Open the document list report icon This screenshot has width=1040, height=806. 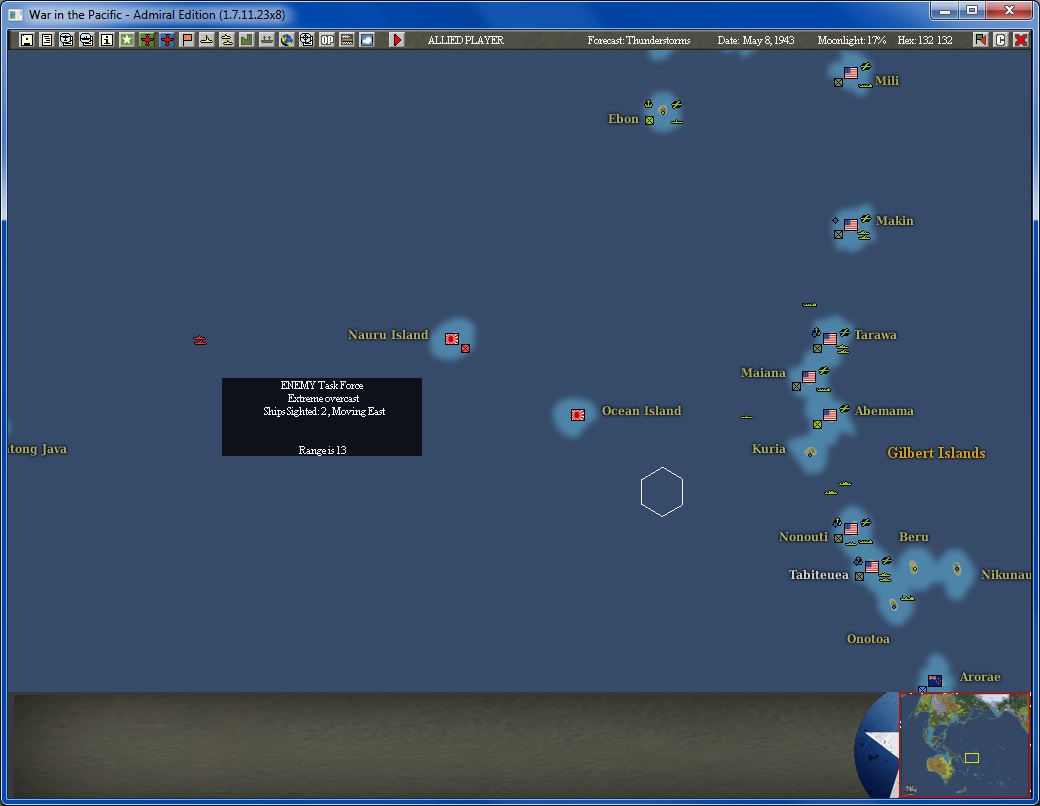click(x=46, y=40)
